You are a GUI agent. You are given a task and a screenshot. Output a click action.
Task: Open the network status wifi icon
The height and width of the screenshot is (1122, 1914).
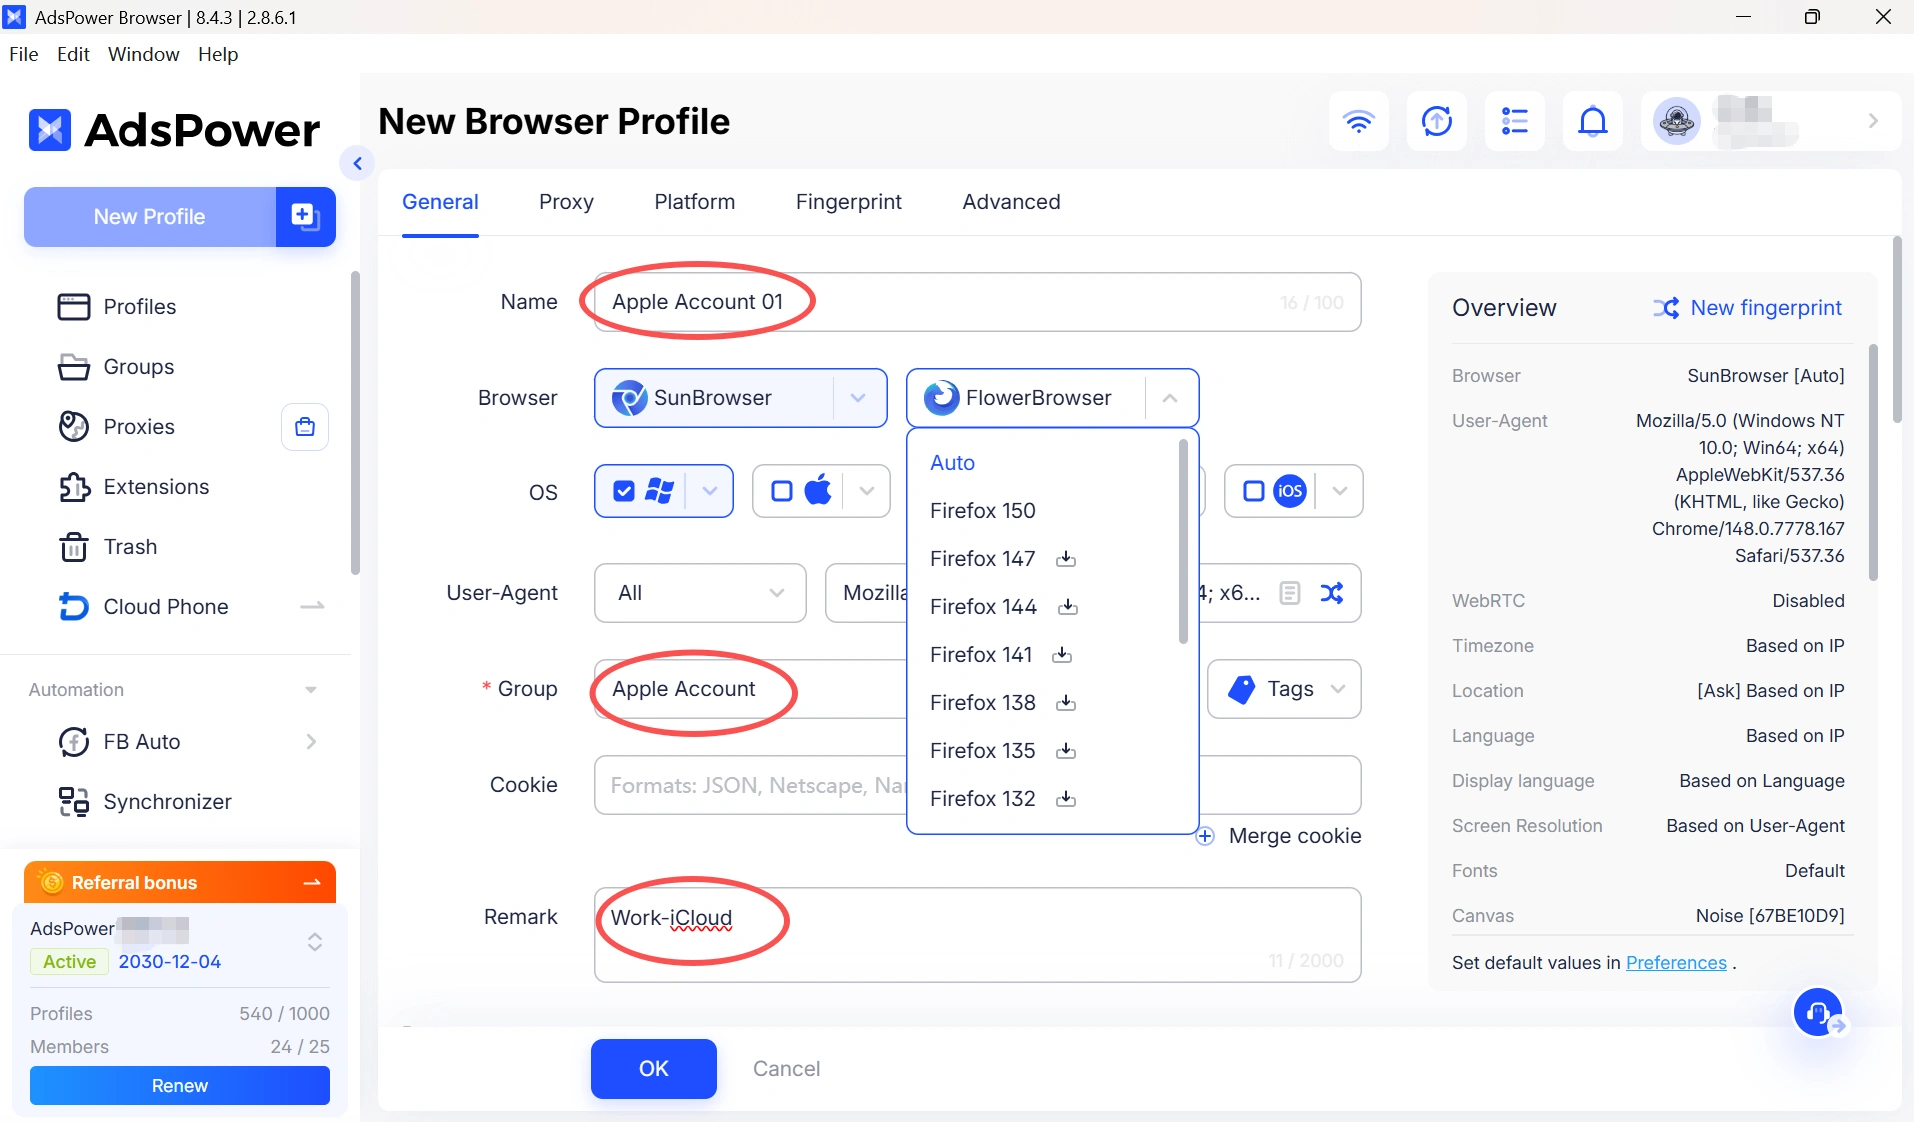(x=1358, y=122)
